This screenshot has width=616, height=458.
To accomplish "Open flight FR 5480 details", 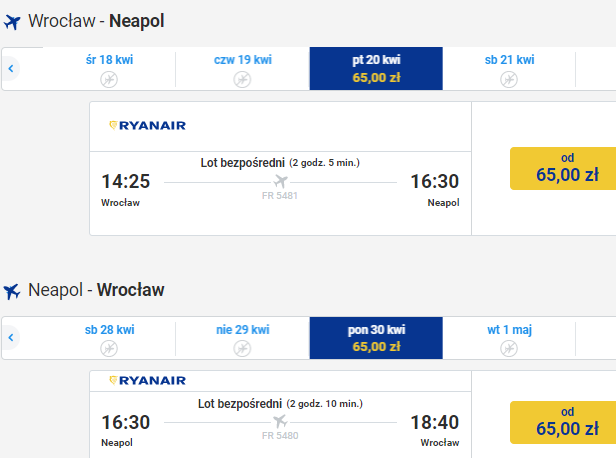I will (x=280, y=436).
